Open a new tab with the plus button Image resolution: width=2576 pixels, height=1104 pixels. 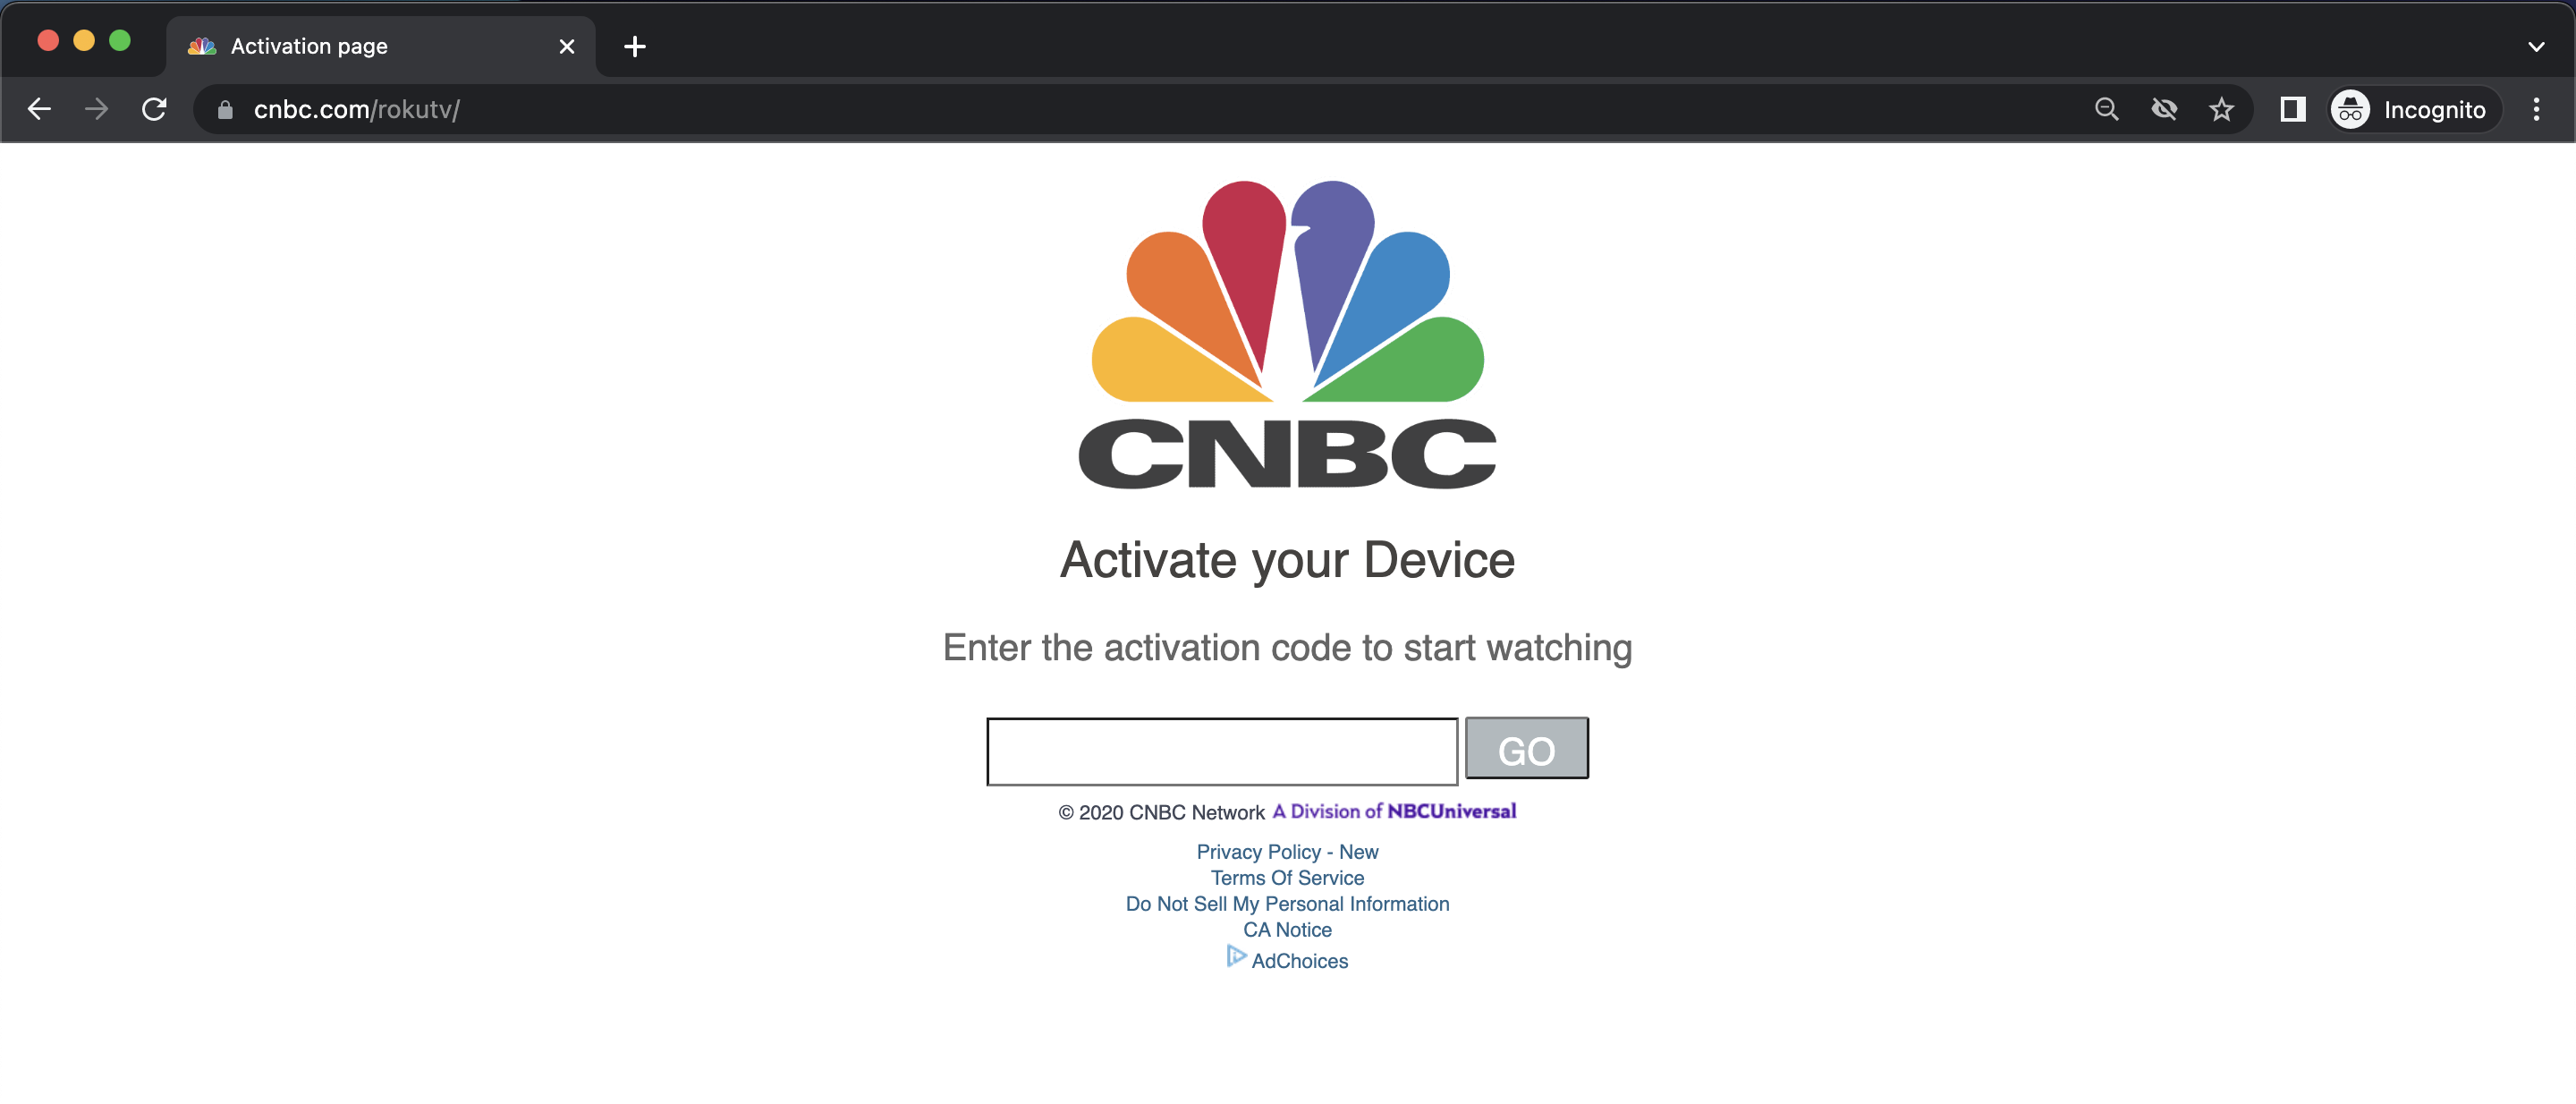[x=634, y=46]
